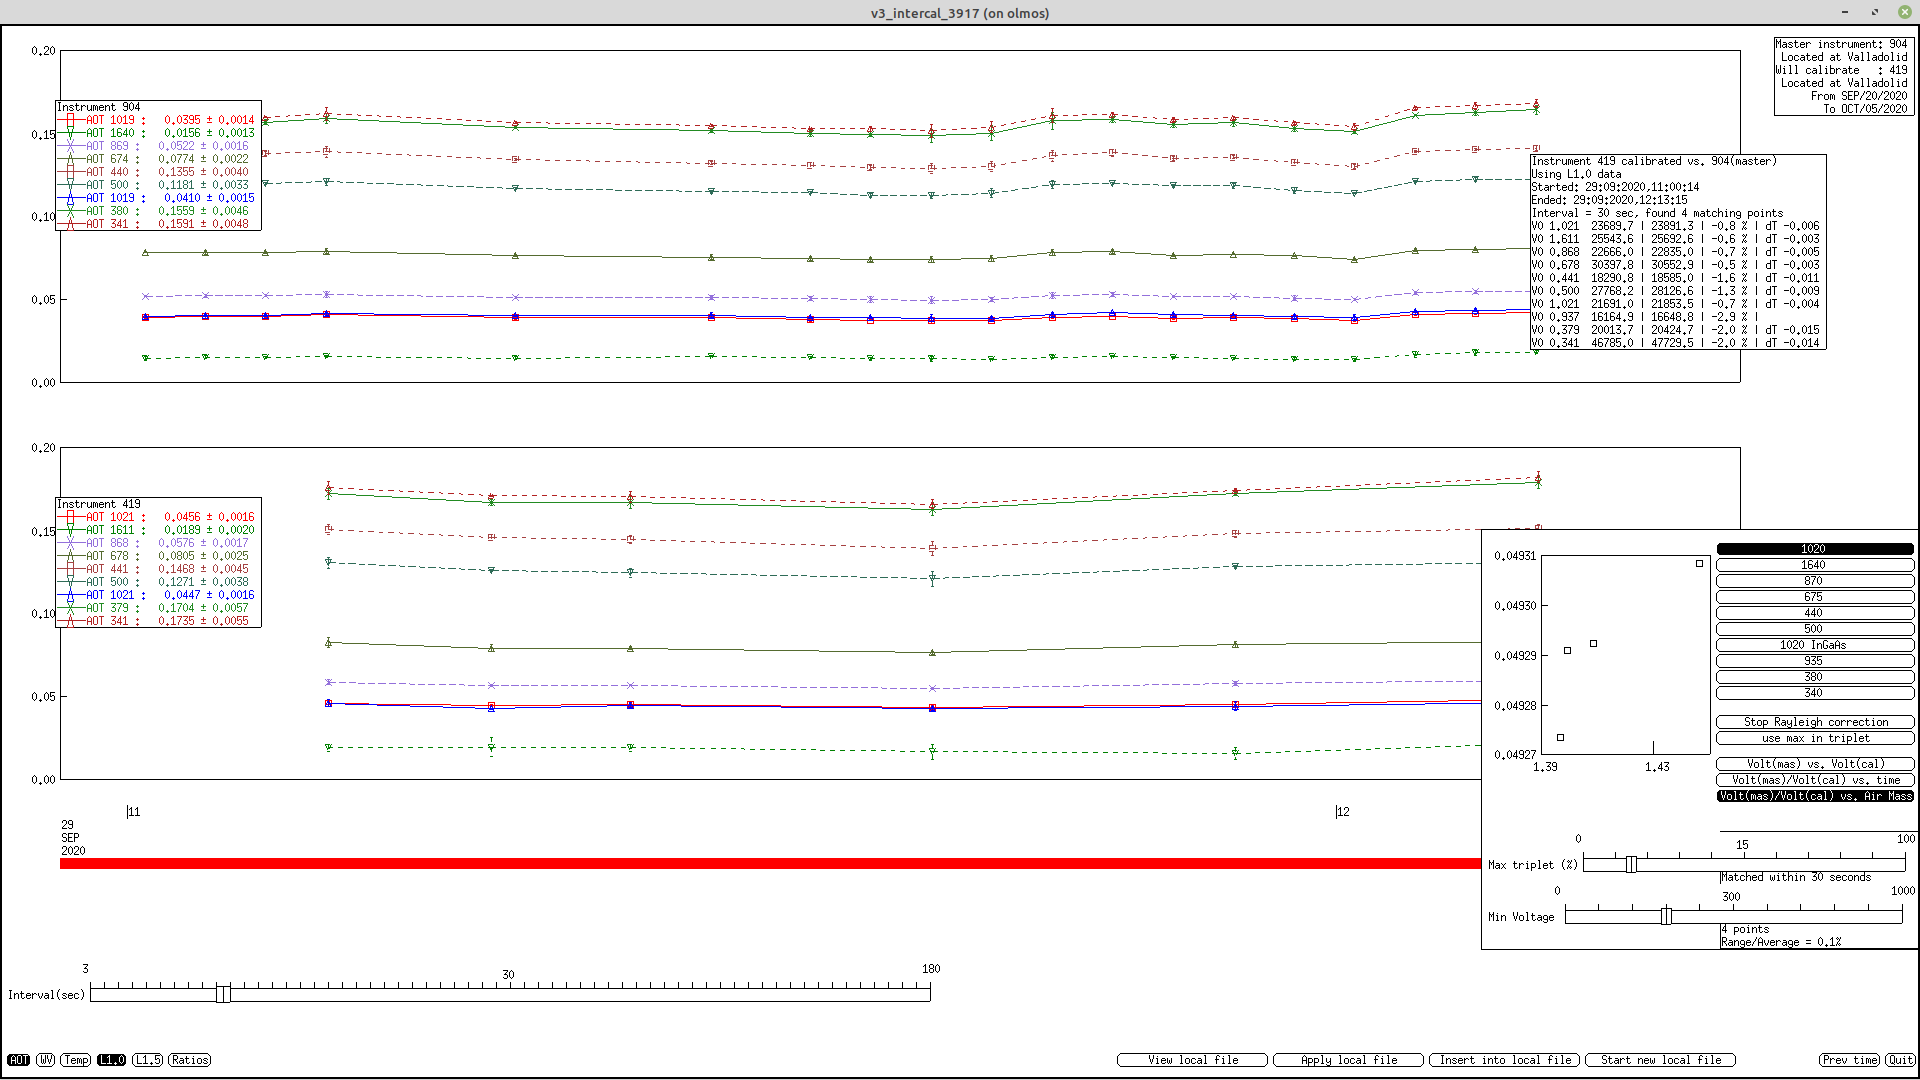Click Start new local file
Image resolution: width=1920 pixels, height=1080 pixels.
[x=1661, y=1060]
